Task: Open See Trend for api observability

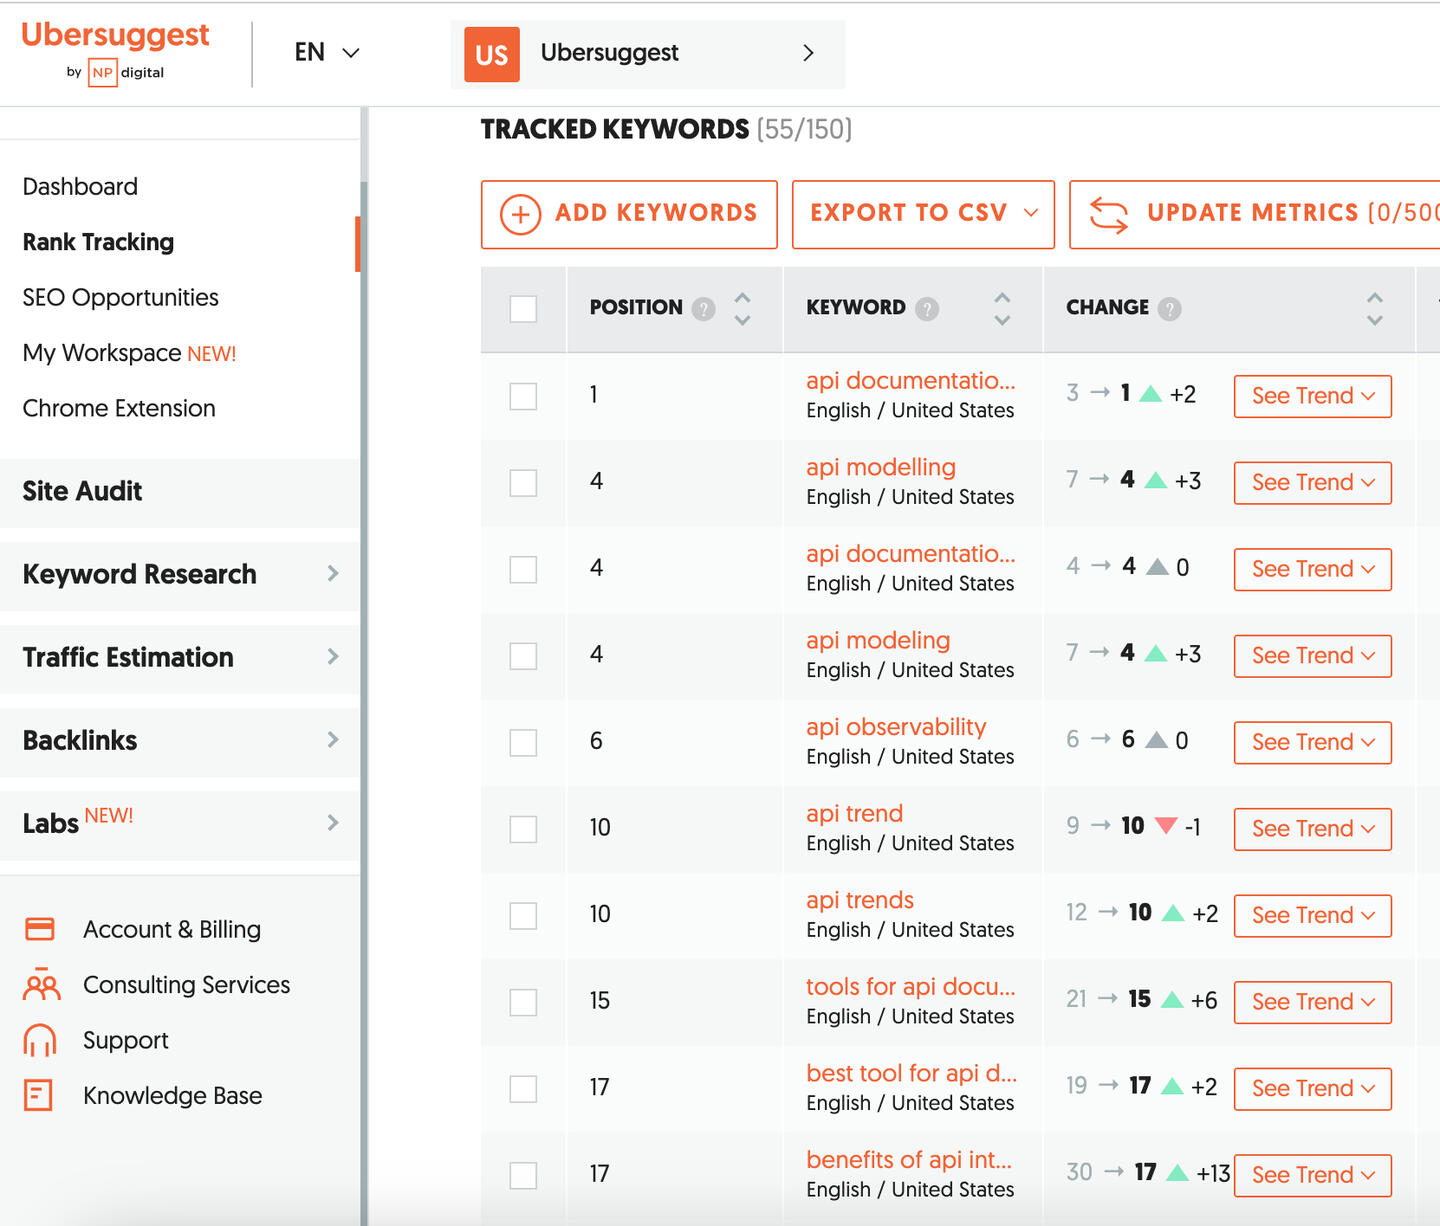Action: 1311,742
